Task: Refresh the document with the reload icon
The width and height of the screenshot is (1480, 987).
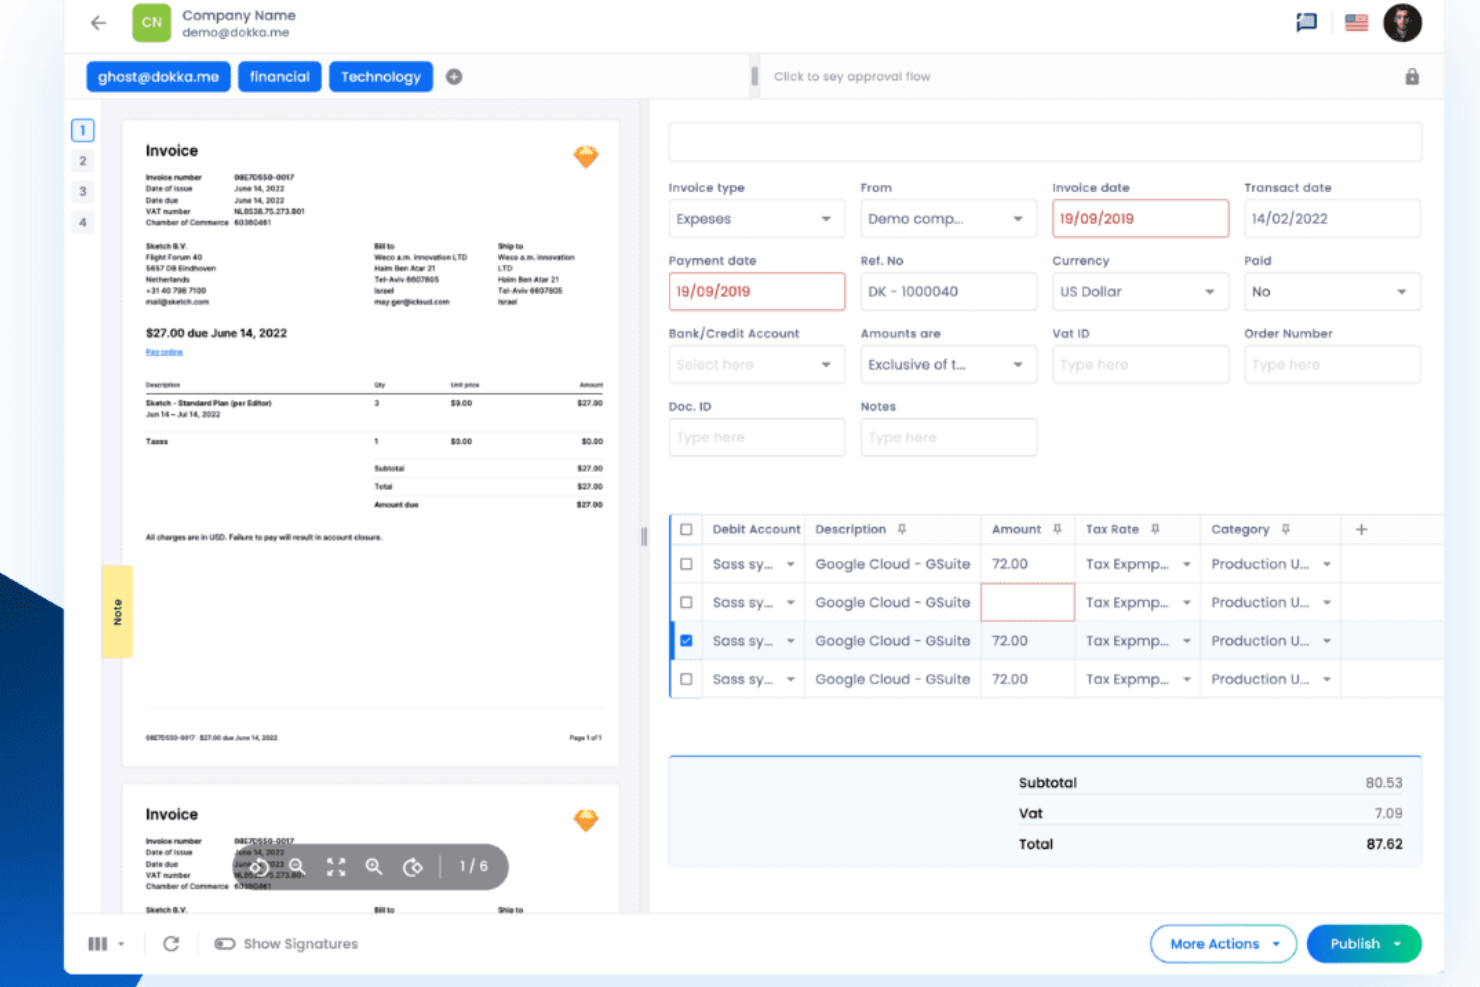Action: click(171, 943)
